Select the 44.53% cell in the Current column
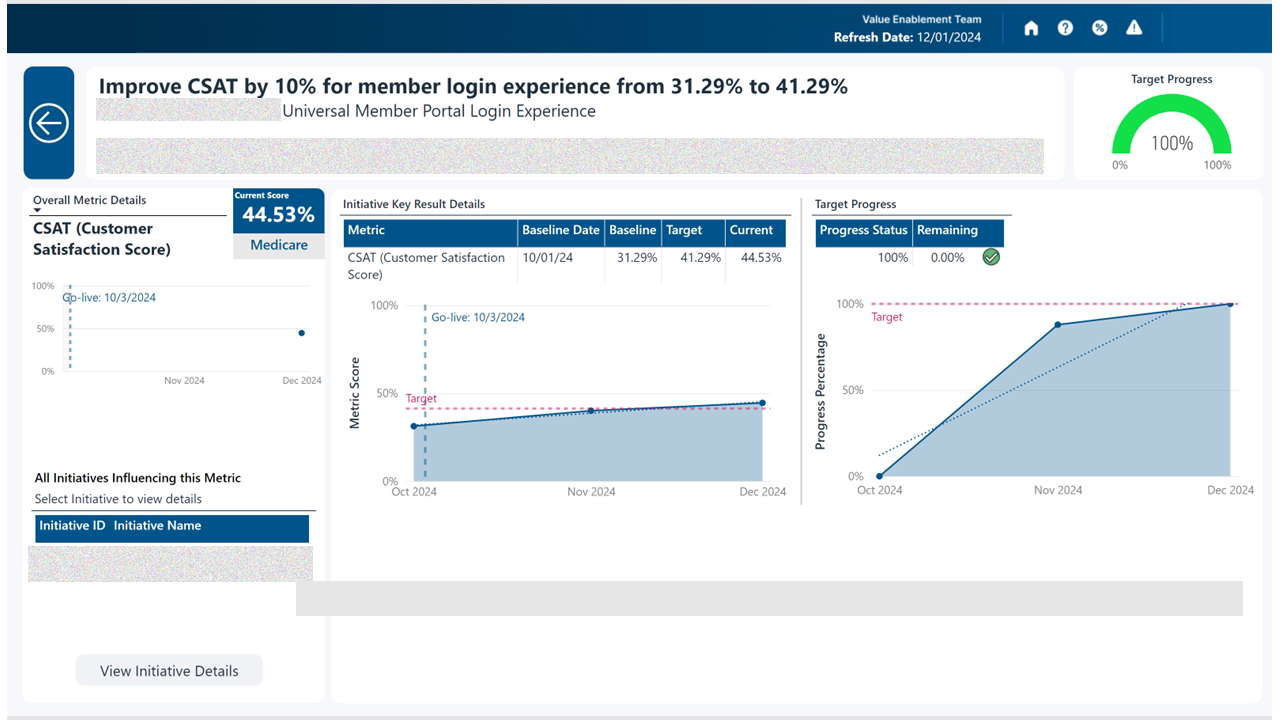 coord(761,258)
